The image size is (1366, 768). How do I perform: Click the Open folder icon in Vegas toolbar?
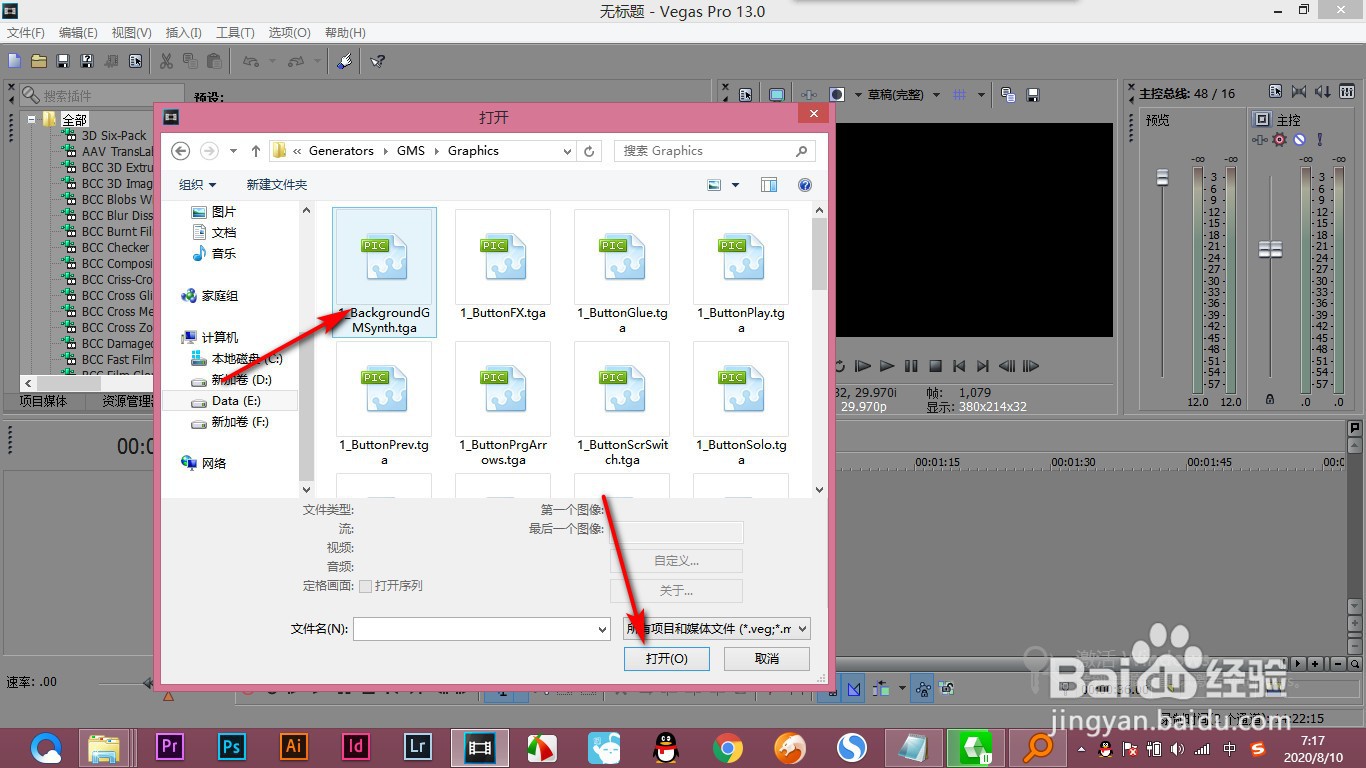(x=38, y=61)
